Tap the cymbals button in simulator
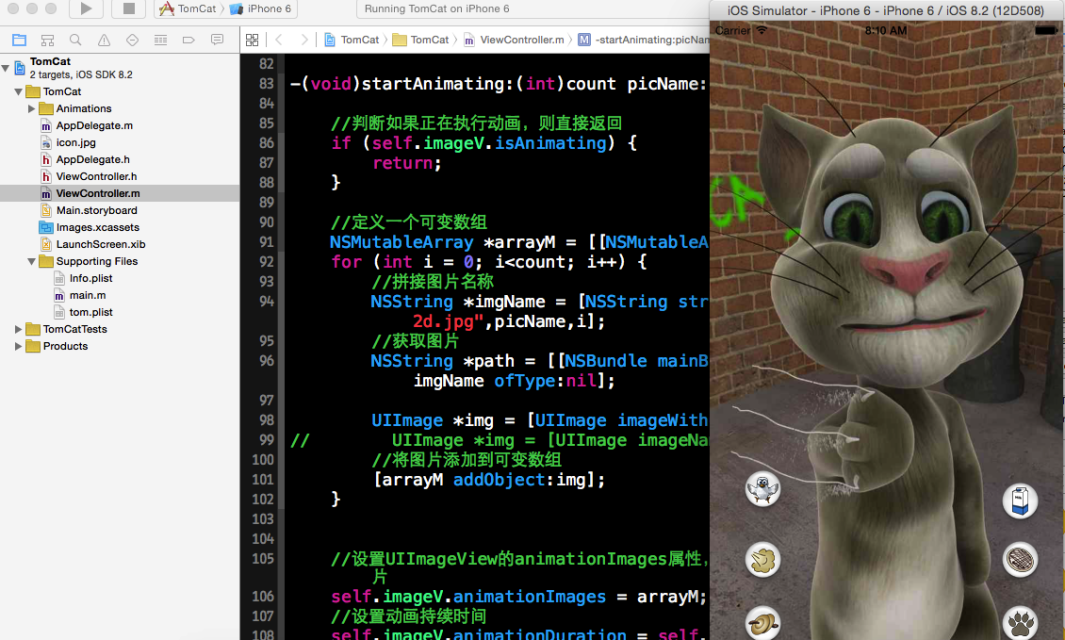The width and height of the screenshot is (1065, 640). [763, 623]
